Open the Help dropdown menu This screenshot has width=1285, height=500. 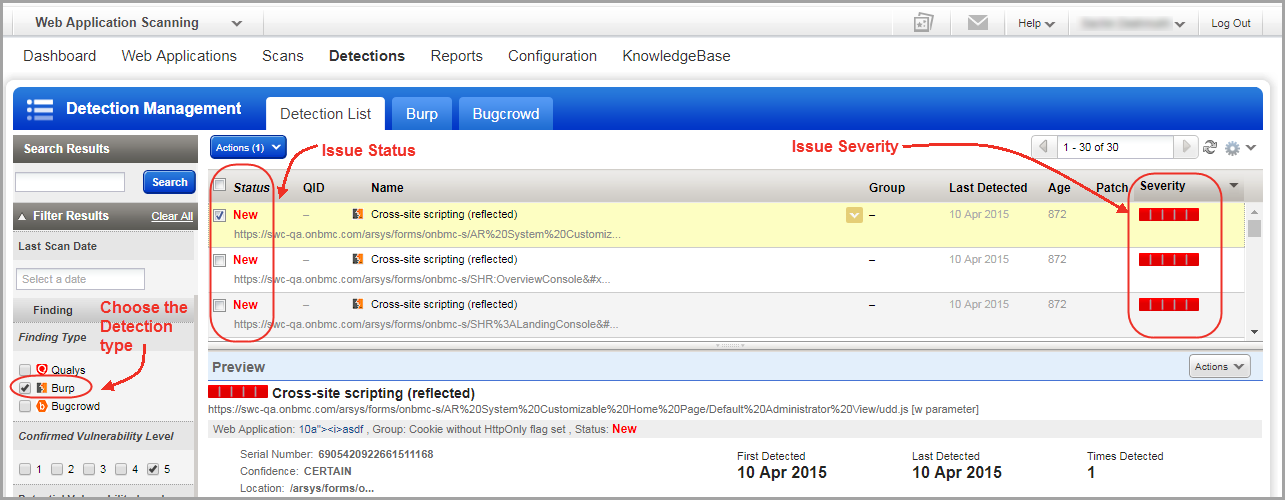click(1036, 23)
